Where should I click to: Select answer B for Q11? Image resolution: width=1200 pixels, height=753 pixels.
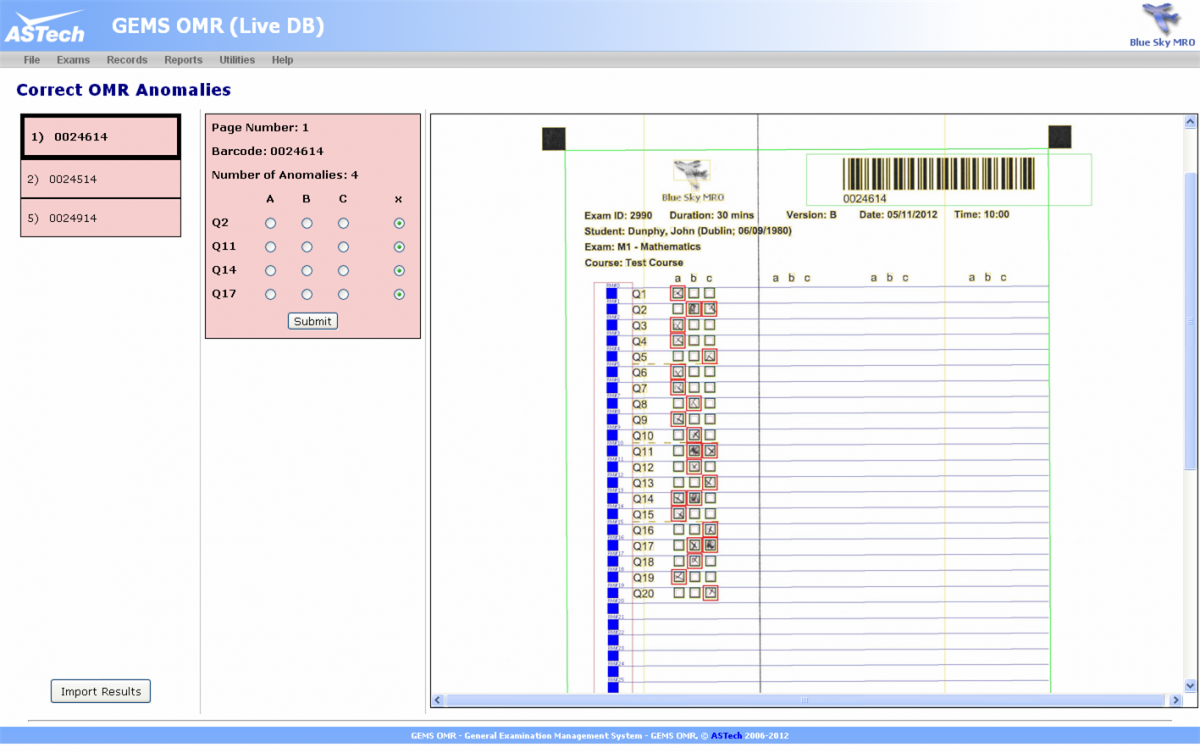click(307, 247)
